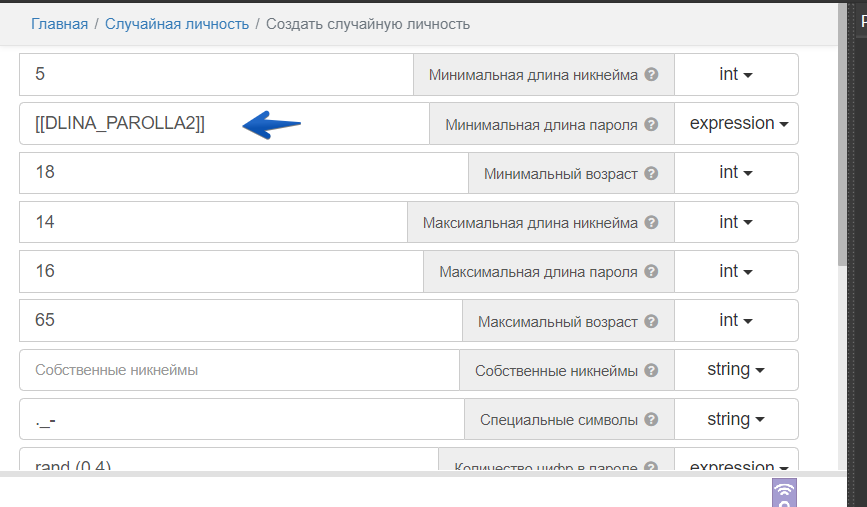Open string type dropdown for Собственные никнеймы
This screenshot has width=867, height=507.
tap(736, 370)
